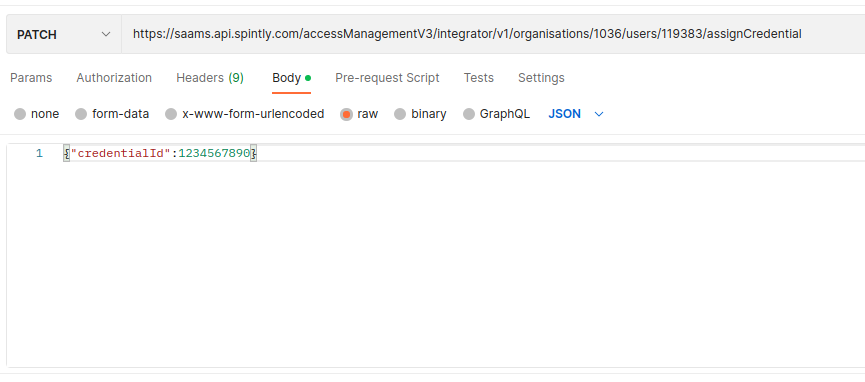Open the Tests tab

[478, 78]
